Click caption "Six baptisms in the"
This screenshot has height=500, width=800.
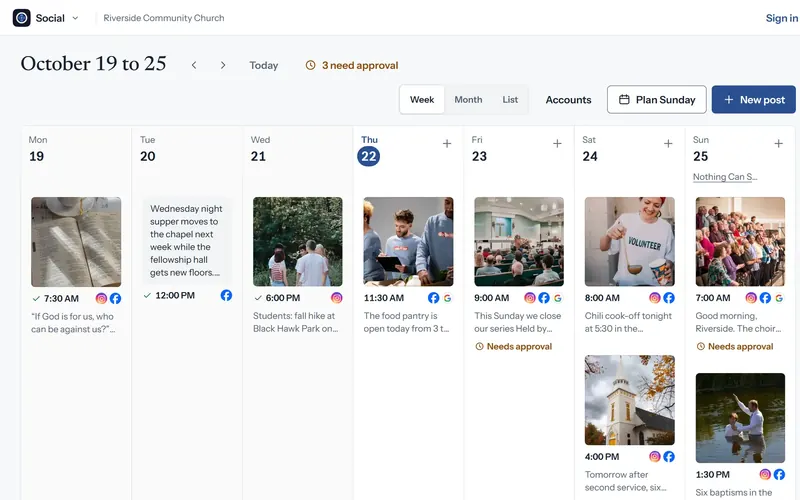pos(734,492)
